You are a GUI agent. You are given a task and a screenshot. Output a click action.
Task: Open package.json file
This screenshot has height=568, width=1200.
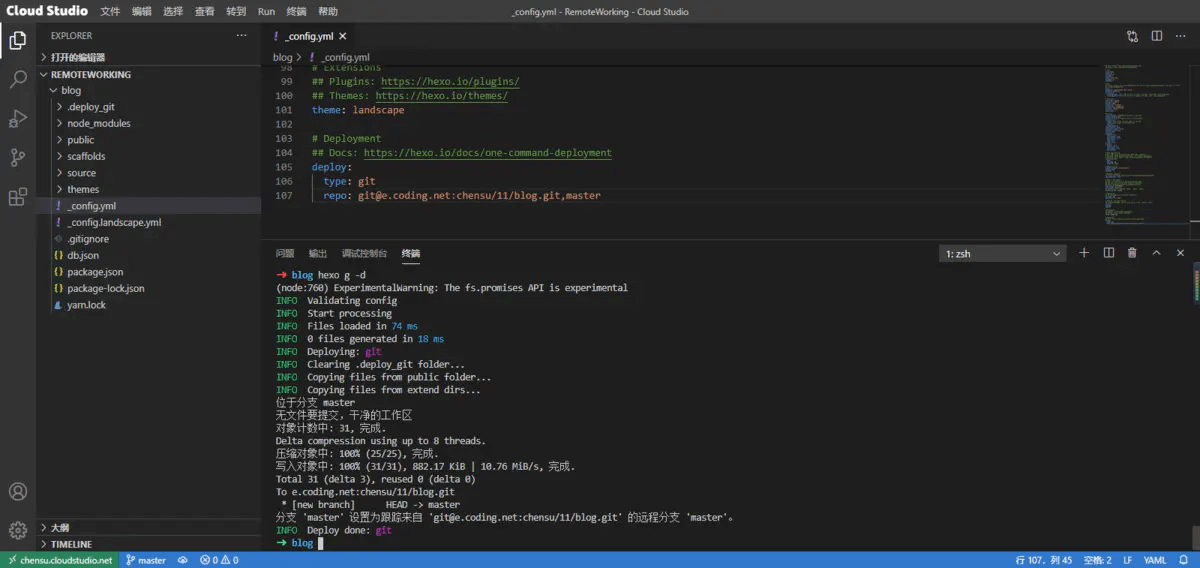(149, 272)
